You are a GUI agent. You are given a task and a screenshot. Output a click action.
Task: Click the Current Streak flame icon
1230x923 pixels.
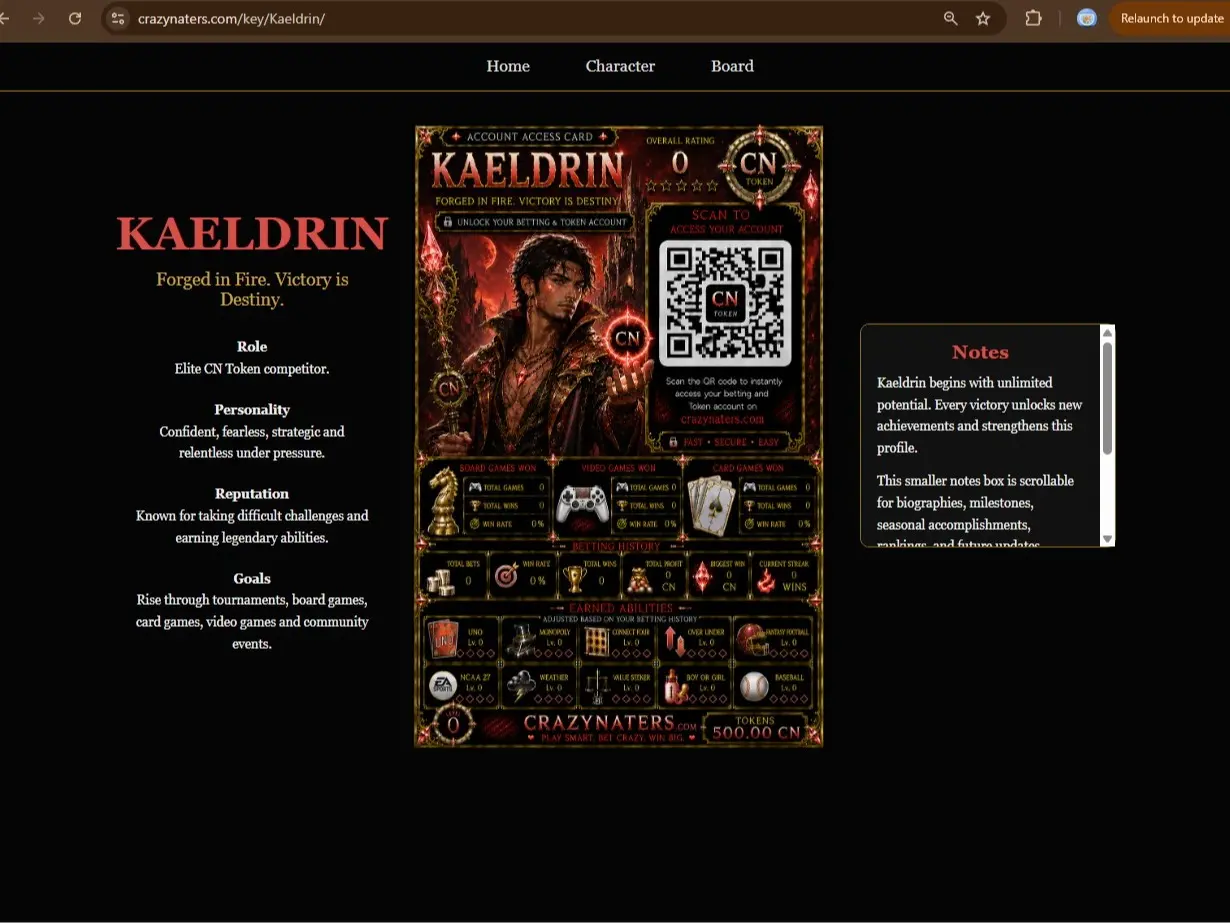pos(765,579)
